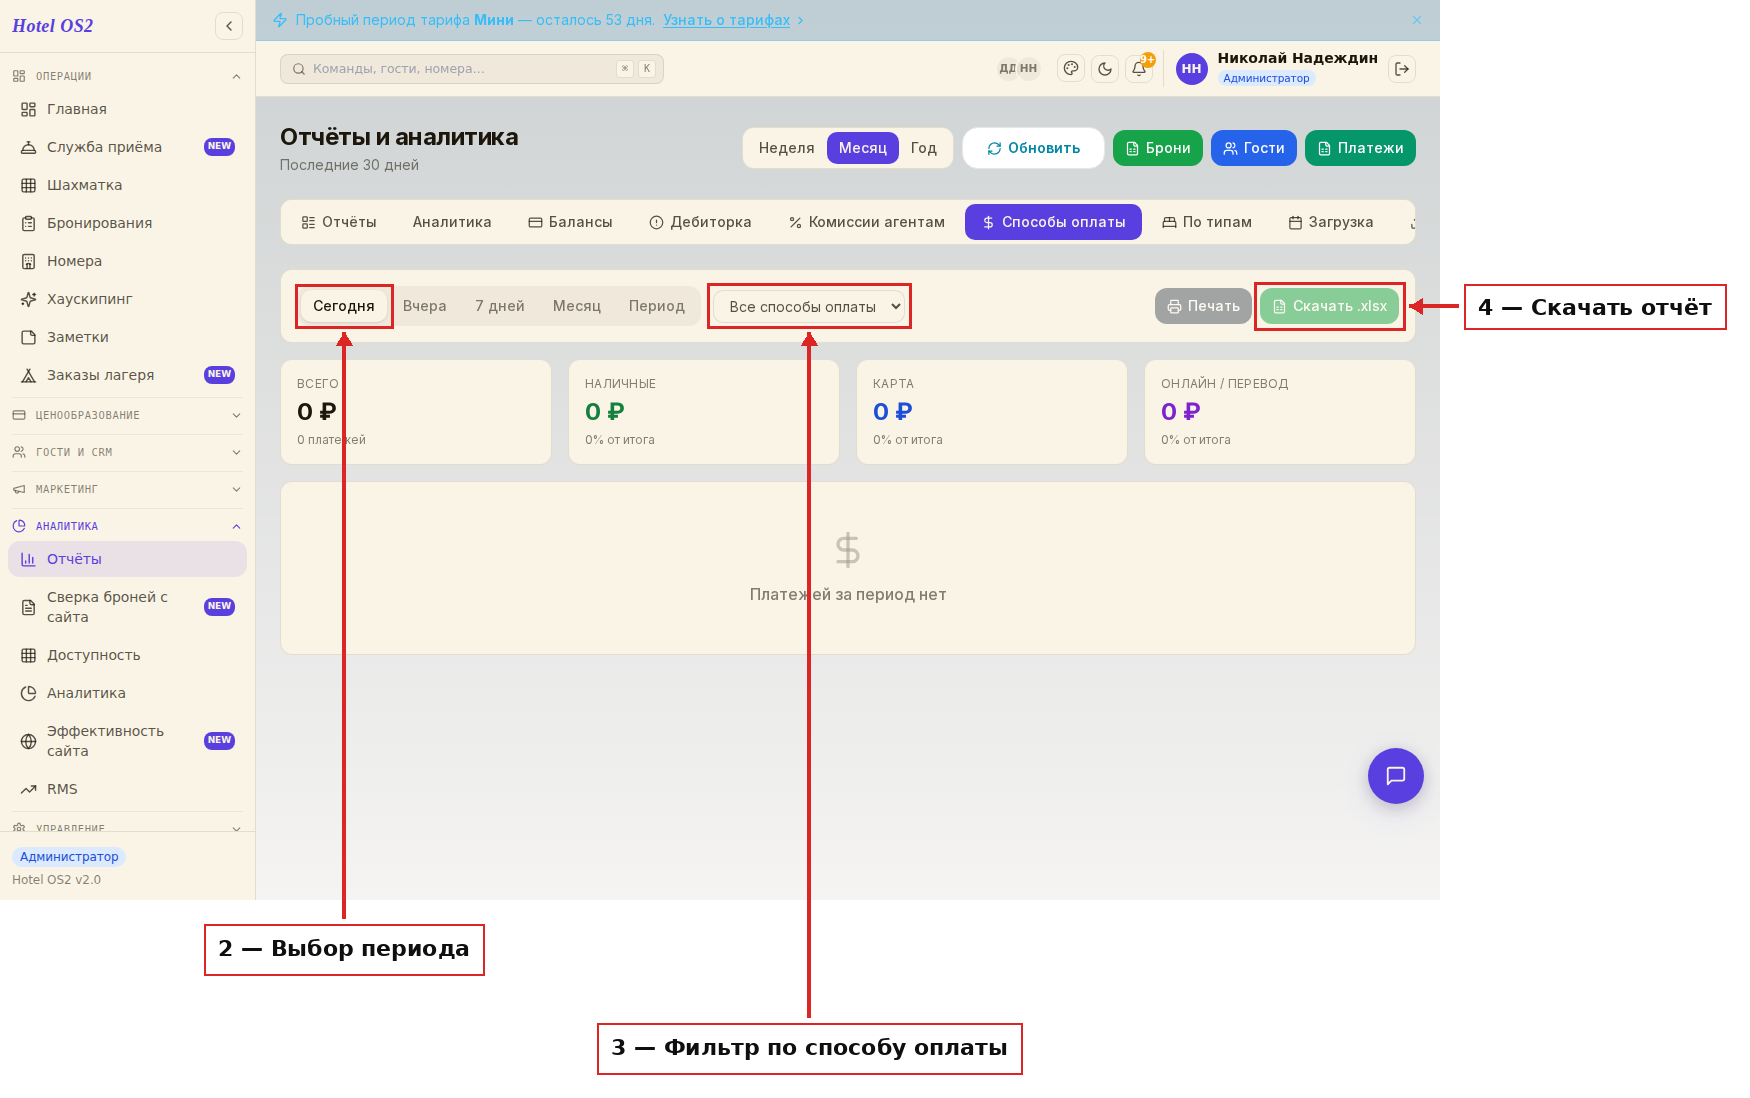Open Сверка броней с сайта

[x=127, y=607]
